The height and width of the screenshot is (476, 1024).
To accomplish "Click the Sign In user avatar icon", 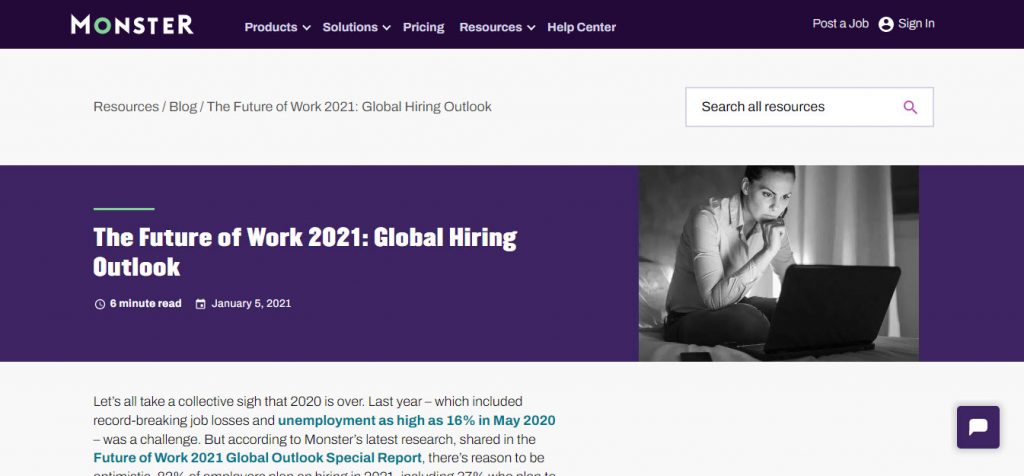I will (x=886, y=24).
